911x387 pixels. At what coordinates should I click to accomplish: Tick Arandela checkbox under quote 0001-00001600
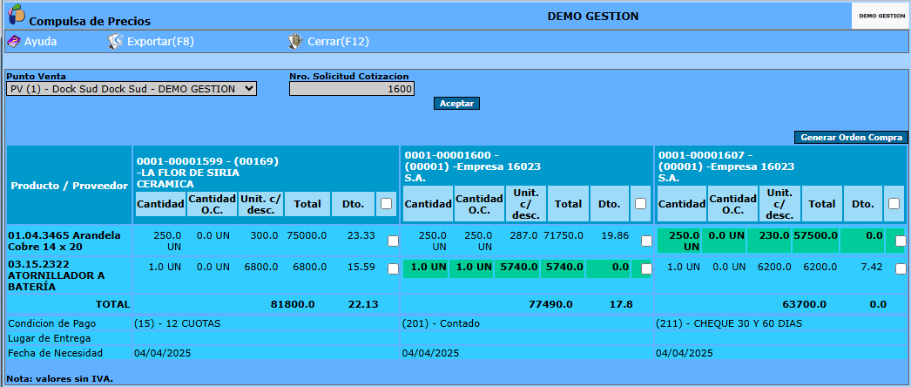[647, 241]
